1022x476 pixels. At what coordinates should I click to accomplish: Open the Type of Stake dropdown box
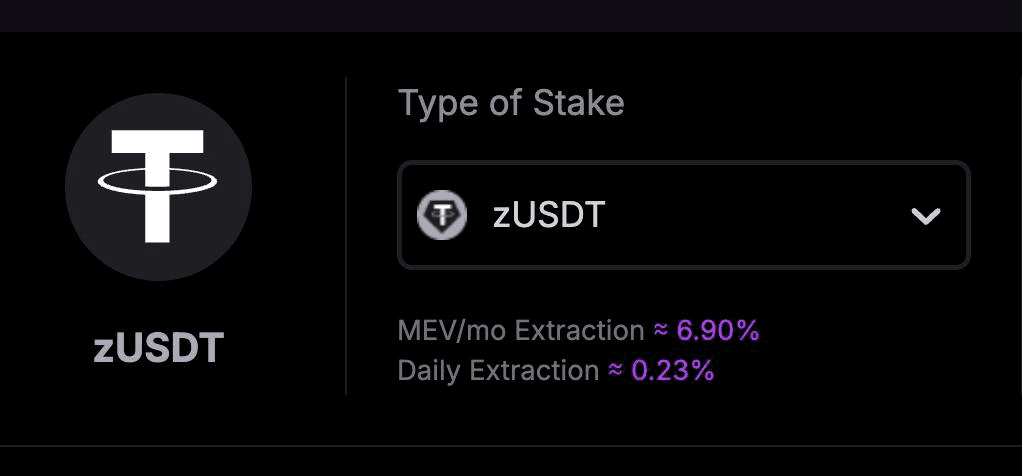[684, 215]
